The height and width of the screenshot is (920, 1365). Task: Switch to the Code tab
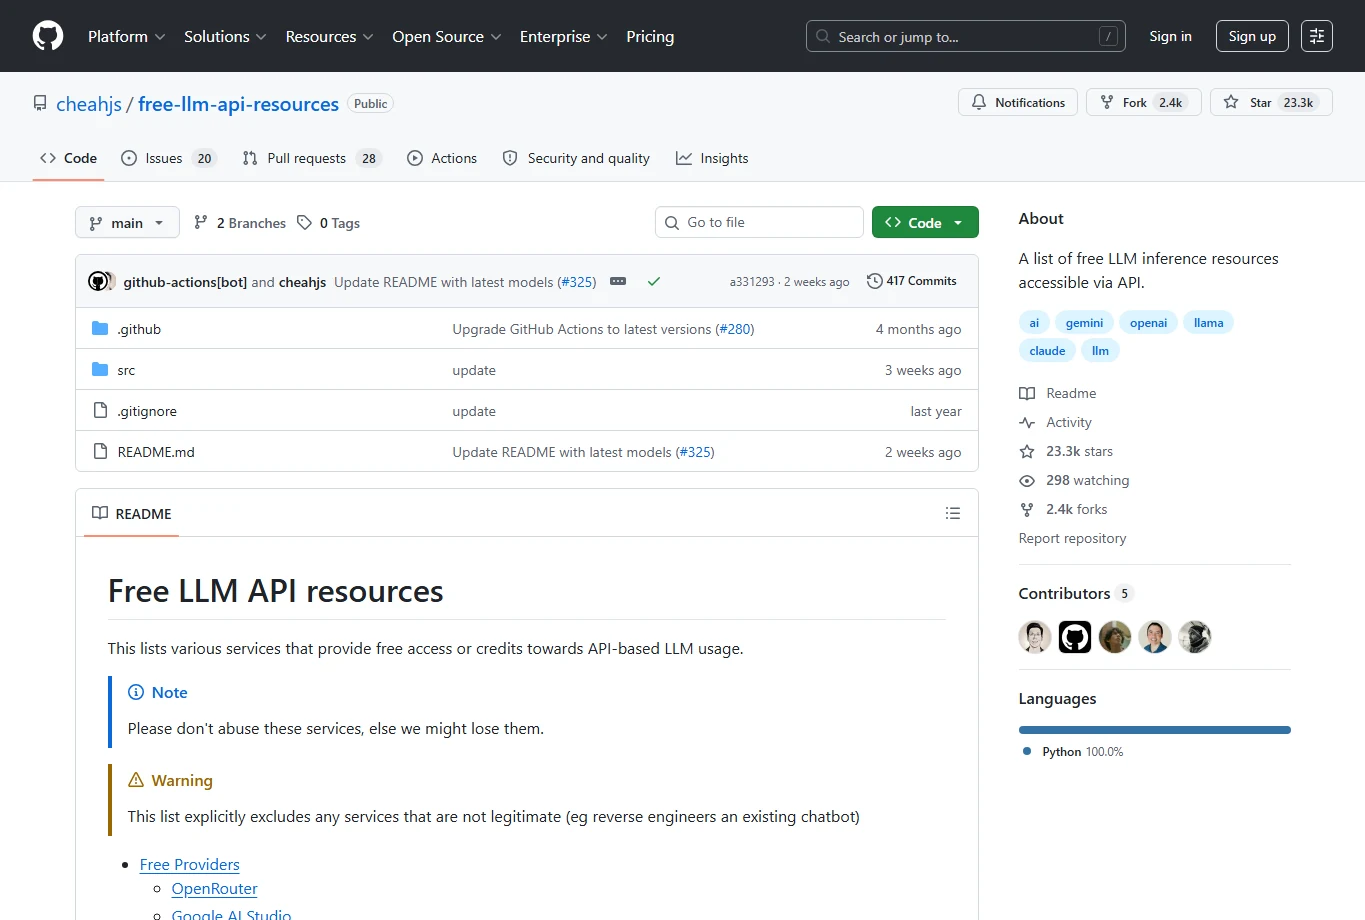[68, 158]
